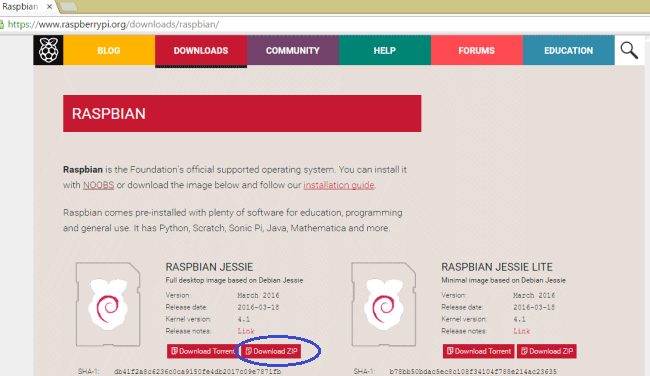This screenshot has width=650, height=376.
Task: Click Raspbian Jessie version March 2016 value
Action: click(x=258, y=295)
